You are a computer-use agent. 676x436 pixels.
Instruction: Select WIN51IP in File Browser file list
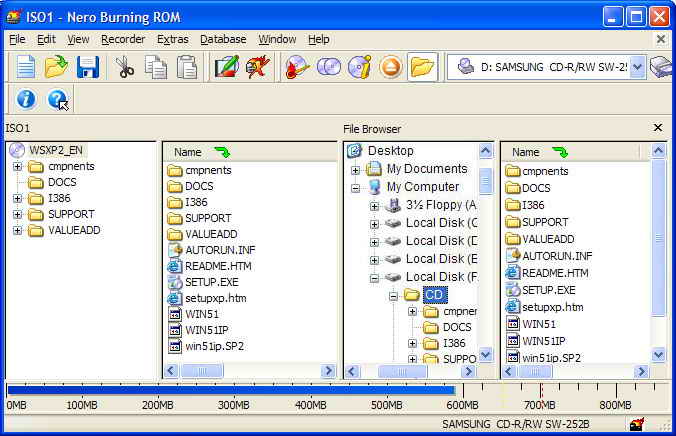pyautogui.click(x=544, y=341)
